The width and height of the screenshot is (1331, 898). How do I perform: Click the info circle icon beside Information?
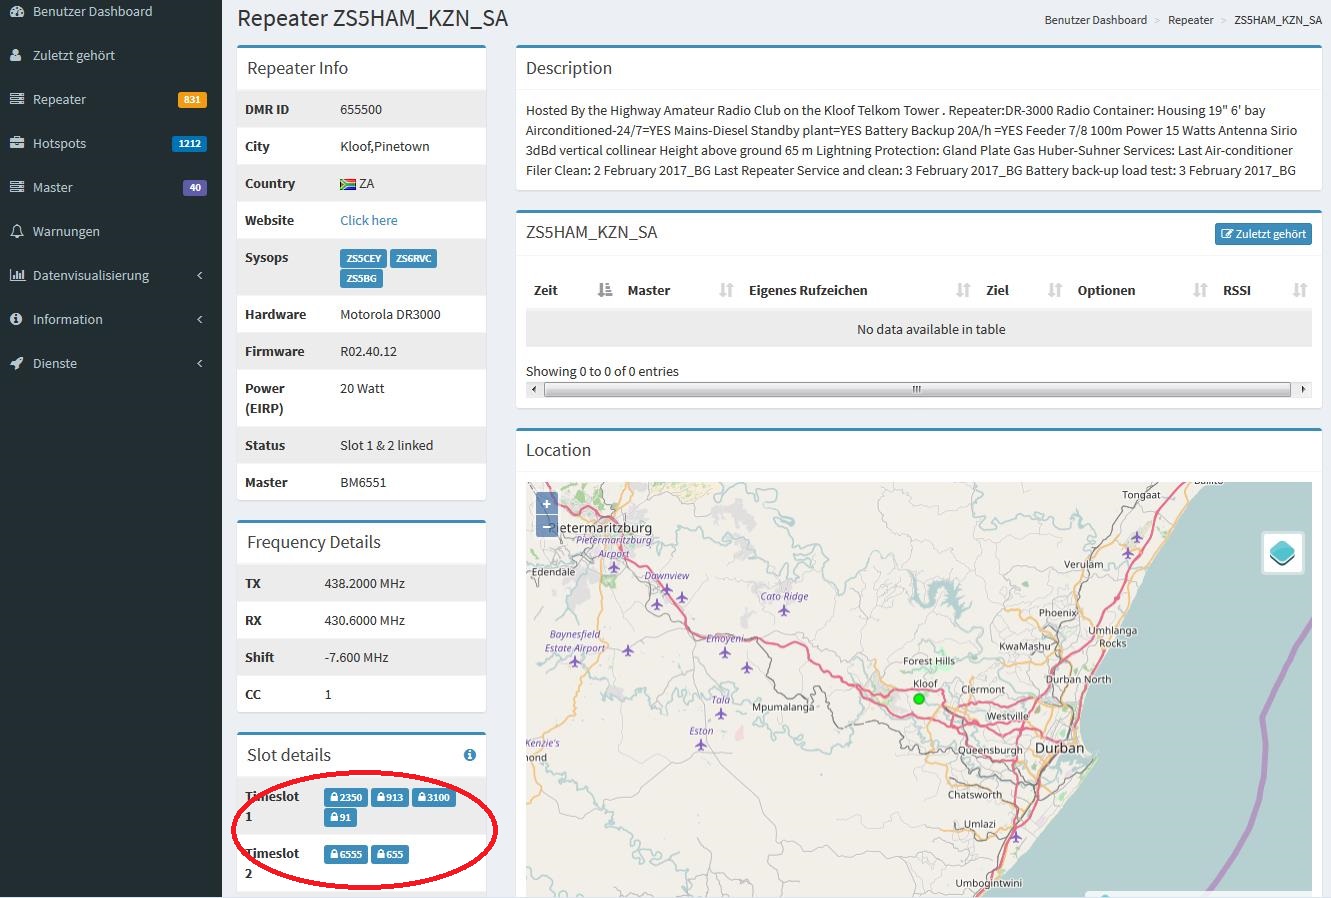[x=16, y=319]
